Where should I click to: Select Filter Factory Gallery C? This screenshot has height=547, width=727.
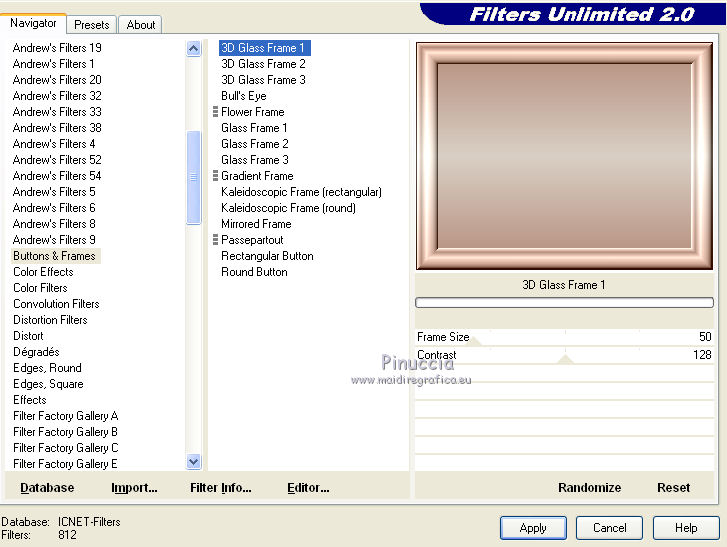[65, 448]
